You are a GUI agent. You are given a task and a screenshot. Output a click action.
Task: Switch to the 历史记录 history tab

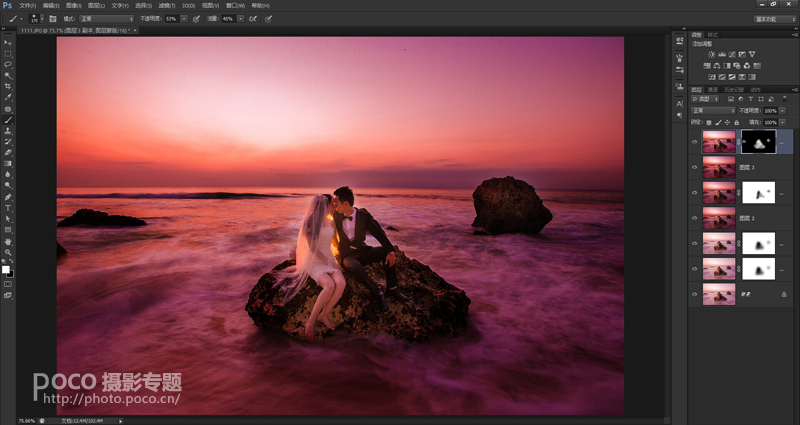click(734, 90)
